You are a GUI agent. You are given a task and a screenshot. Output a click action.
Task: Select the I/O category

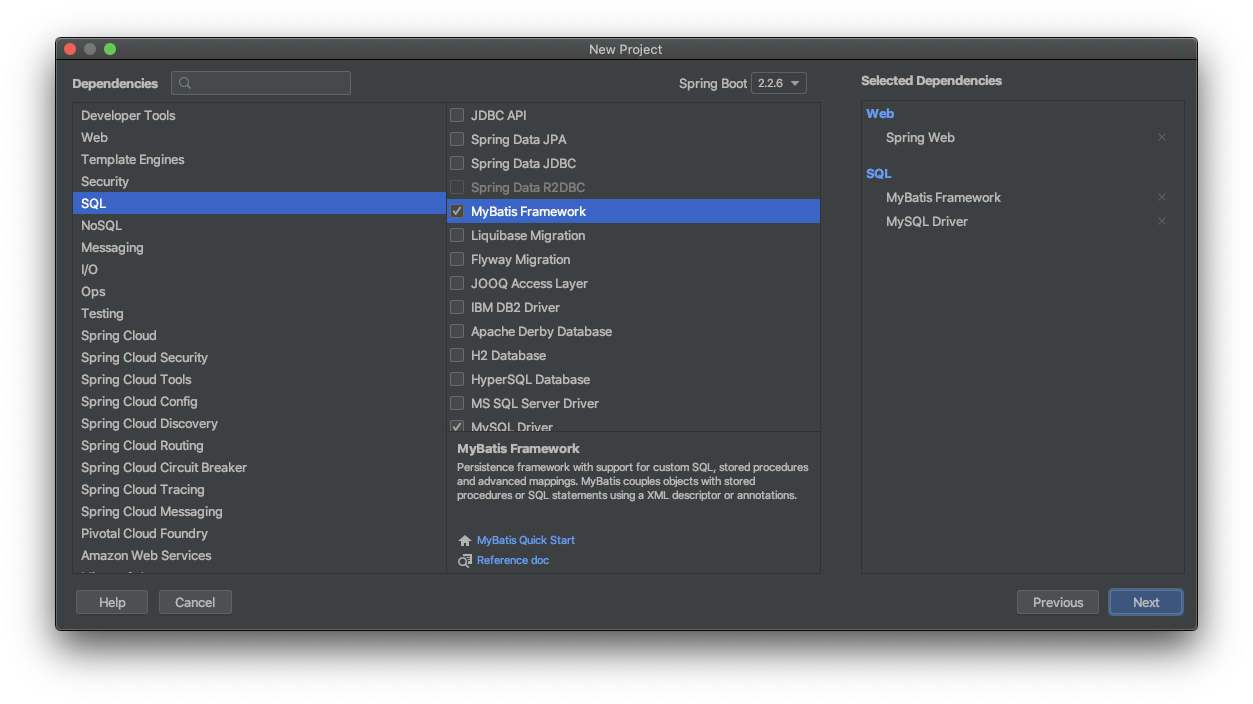tap(259, 270)
